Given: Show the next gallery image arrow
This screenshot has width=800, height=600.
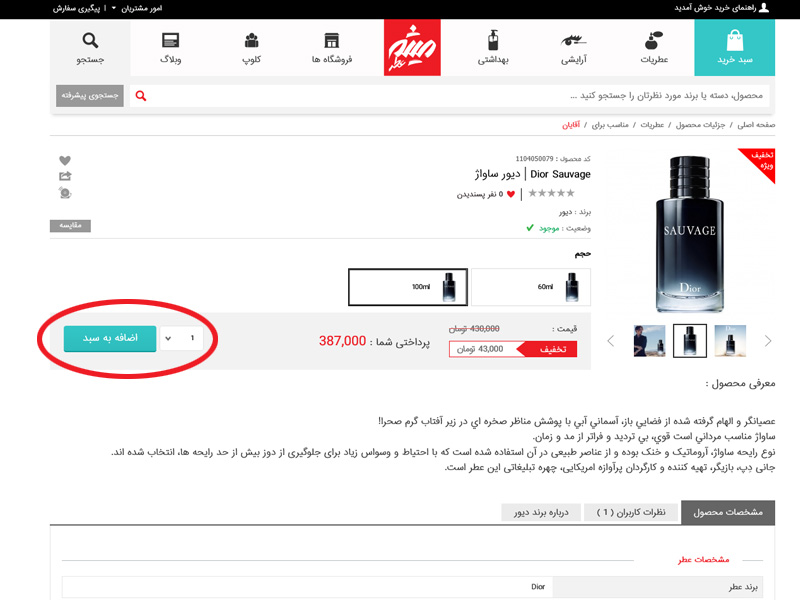Looking at the screenshot, I should click(x=768, y=341).
